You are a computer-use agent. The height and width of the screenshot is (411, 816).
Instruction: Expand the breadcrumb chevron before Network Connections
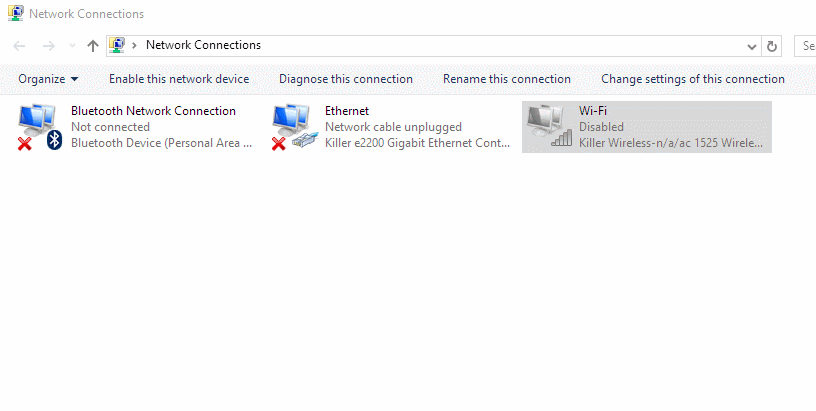click(134, 46)
